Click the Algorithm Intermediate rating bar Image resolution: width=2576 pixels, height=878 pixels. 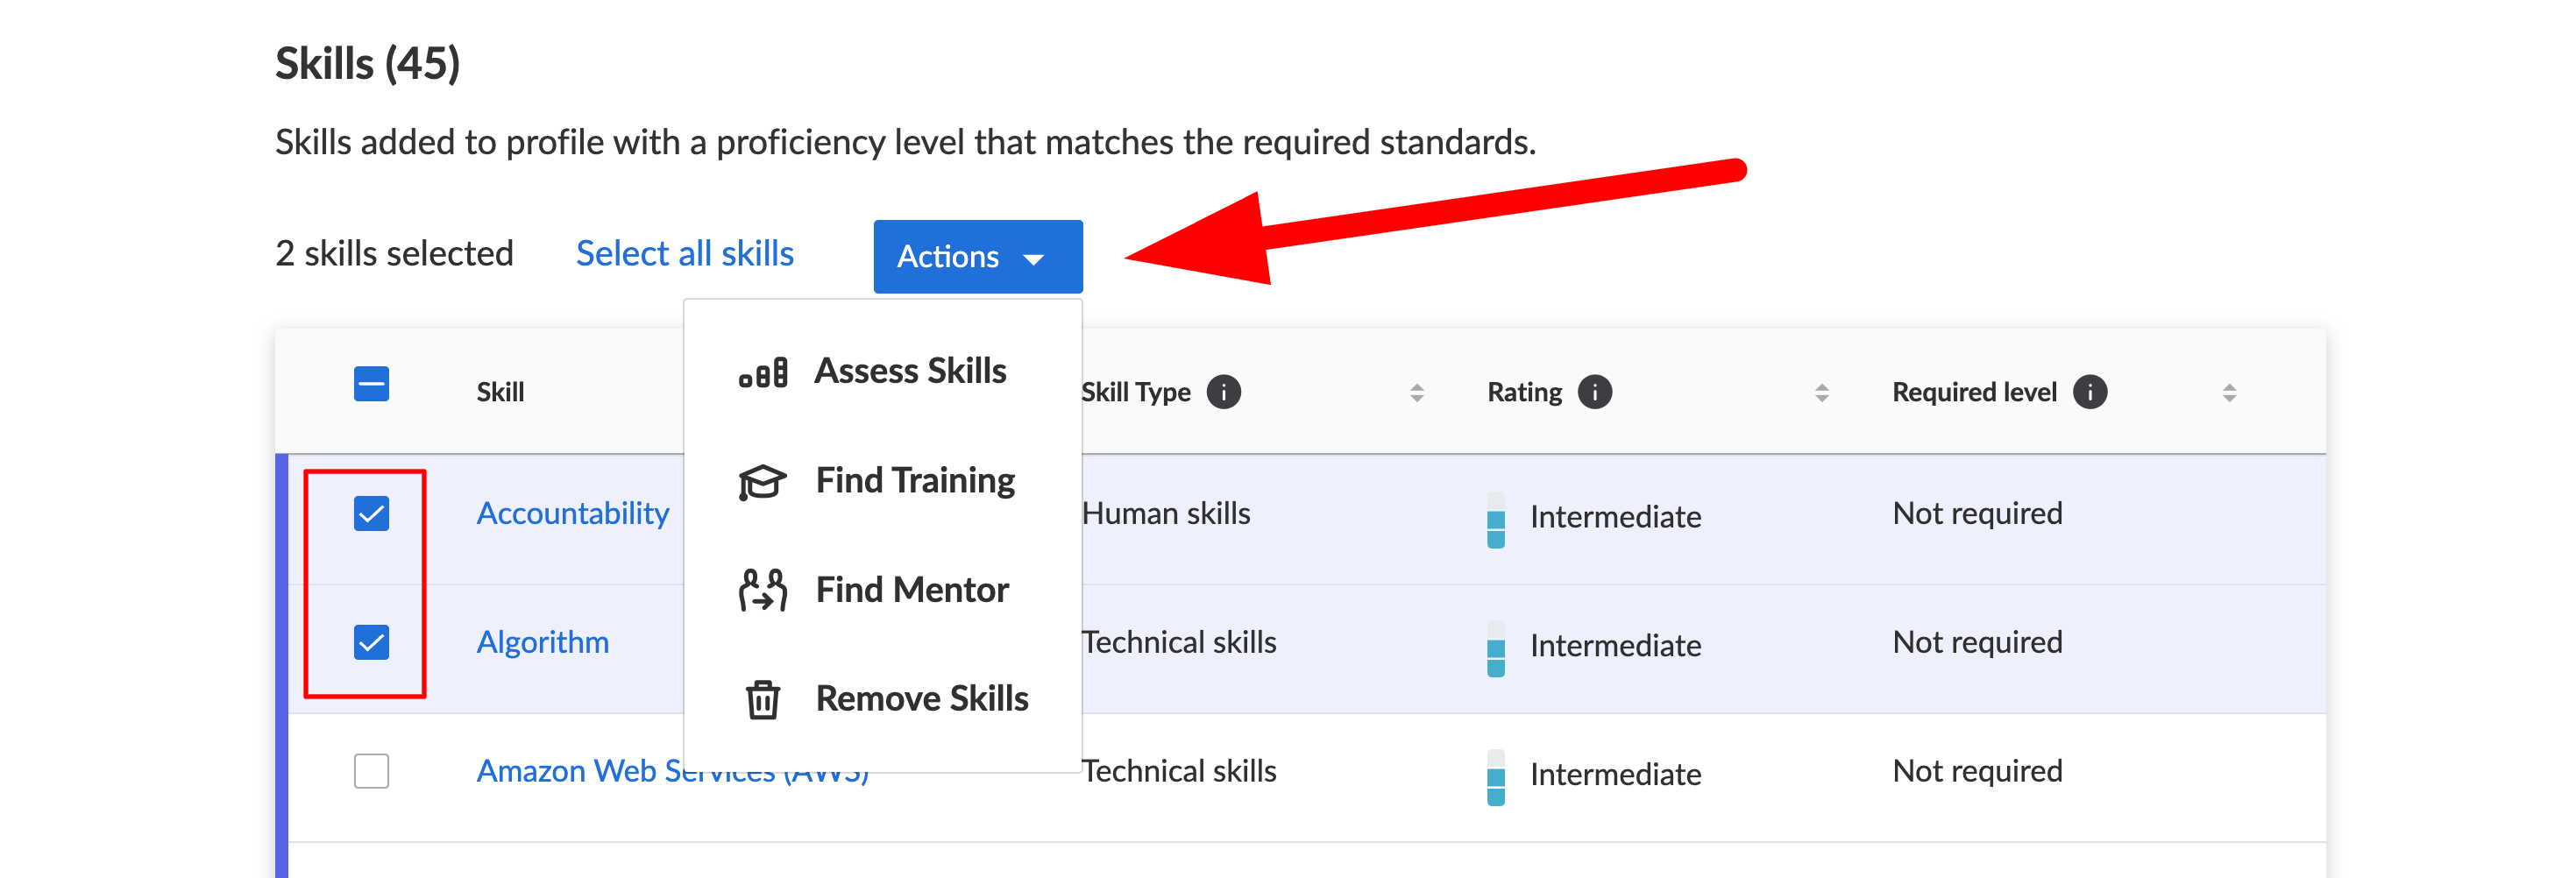point(1495,649)
